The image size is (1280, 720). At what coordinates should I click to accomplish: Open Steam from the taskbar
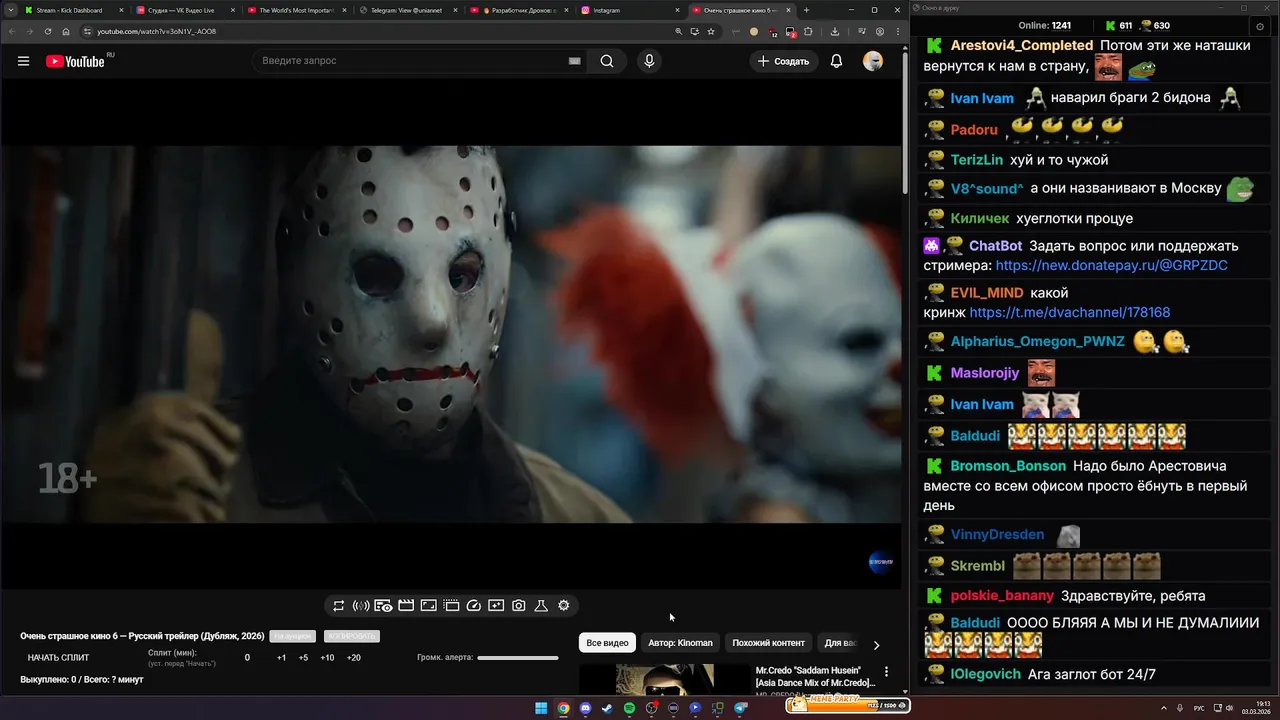coord(607,708)
